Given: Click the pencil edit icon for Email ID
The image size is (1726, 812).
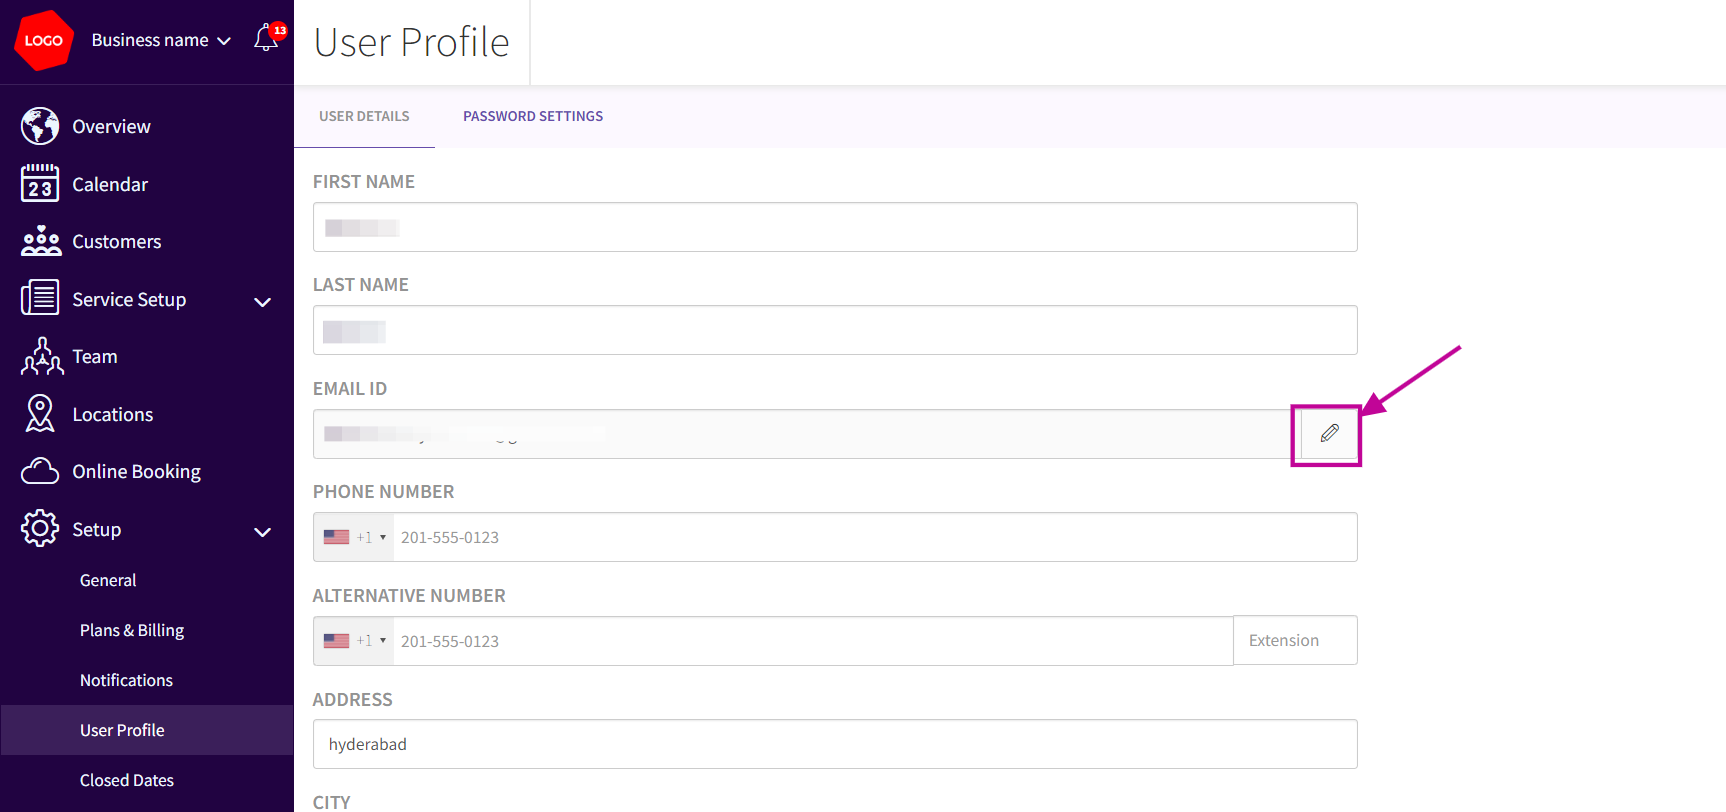Looking at the screenshot, I should coord(1329,433).
